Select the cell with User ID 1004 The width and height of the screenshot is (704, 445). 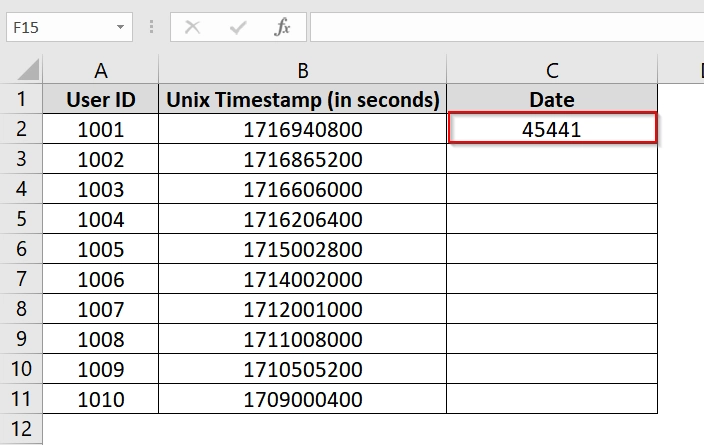[x=101, y=219]
